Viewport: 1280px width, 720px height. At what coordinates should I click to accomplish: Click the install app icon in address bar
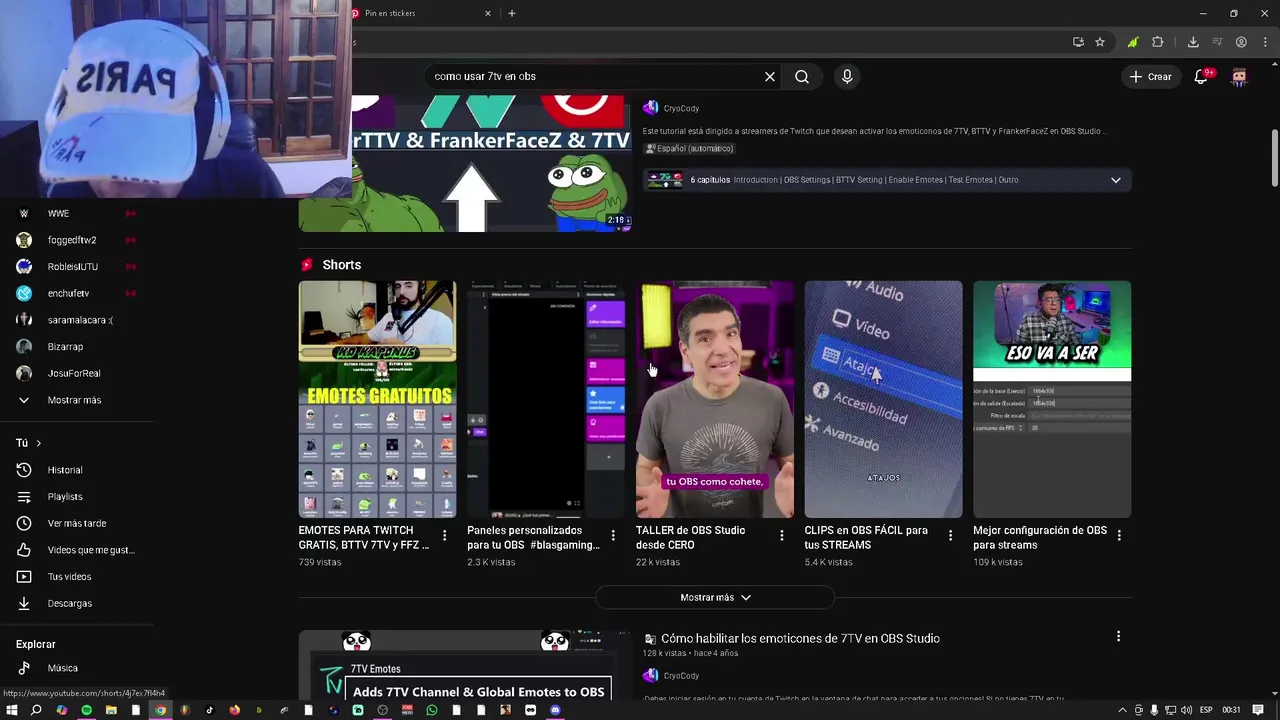[1078, 42]
